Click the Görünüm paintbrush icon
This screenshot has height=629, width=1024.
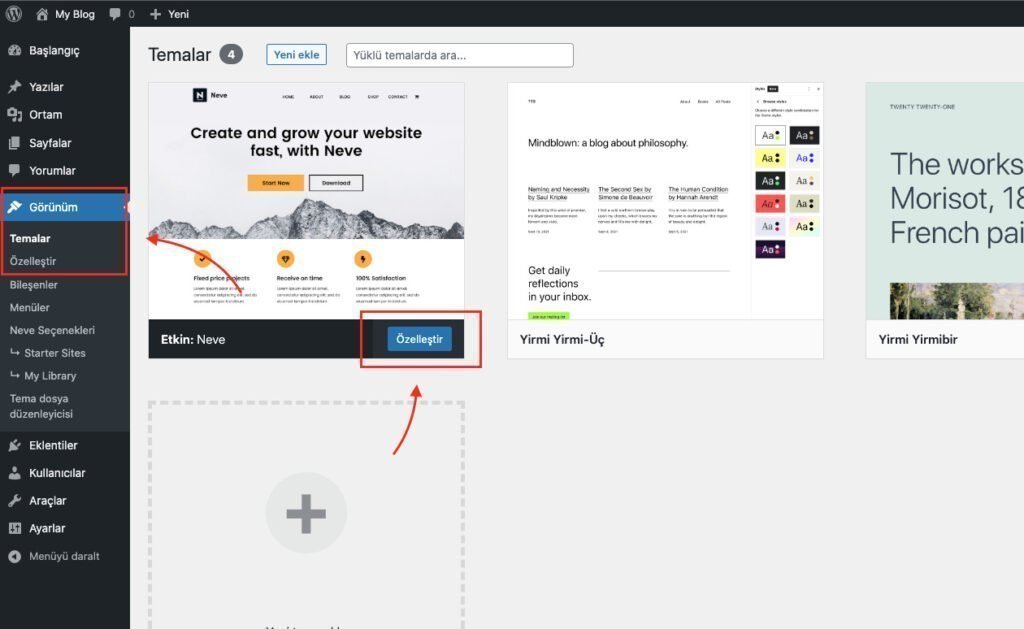click(14, 207)
